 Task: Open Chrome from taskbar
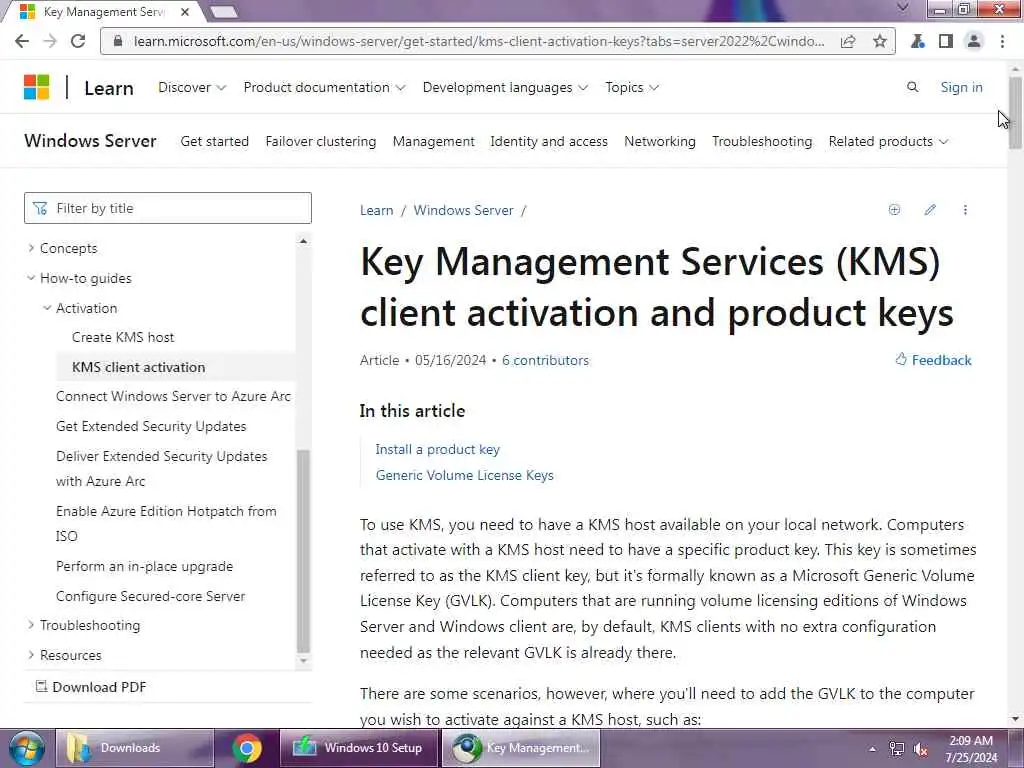pyautogui.click(x=247, y=748)
